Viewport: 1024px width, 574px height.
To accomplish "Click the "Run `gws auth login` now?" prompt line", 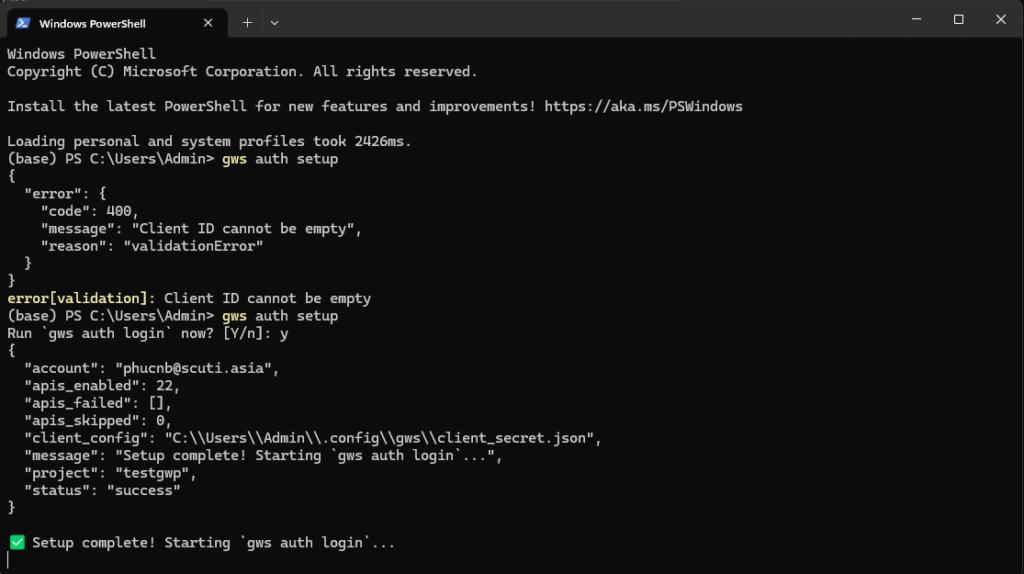I will pyautogui.click(x=150, y=333).
